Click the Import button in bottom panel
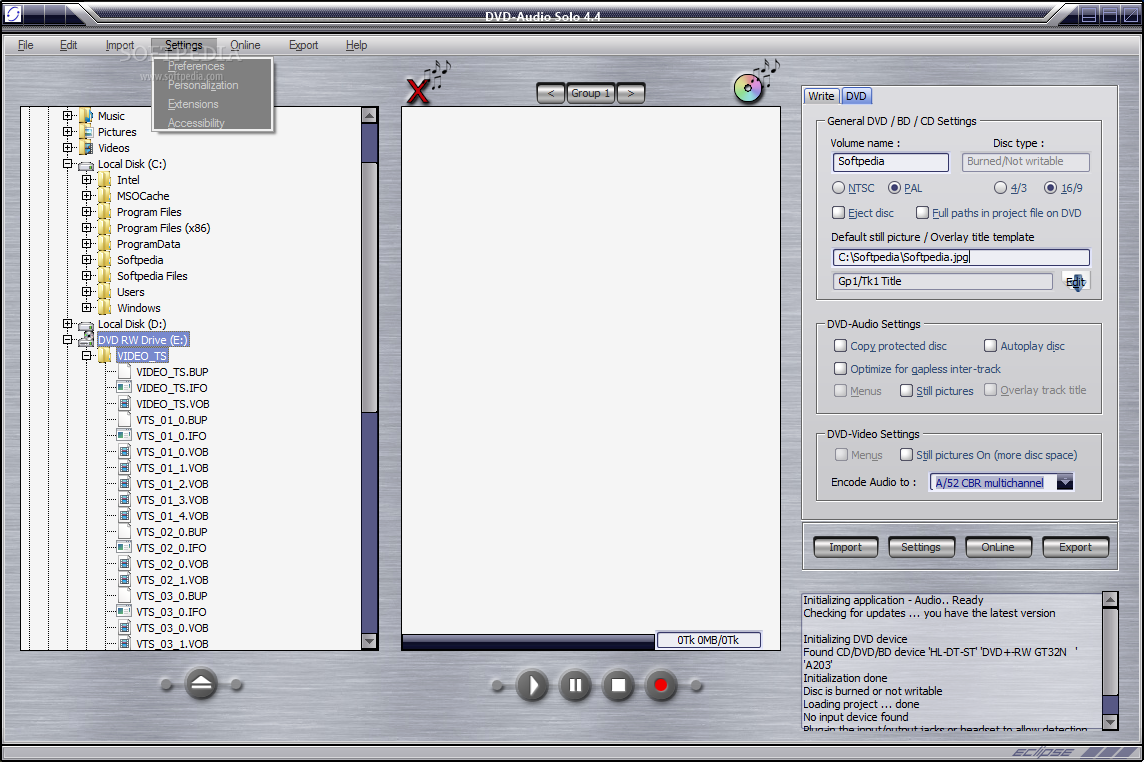Screen dimensions: 1144x762 (846, 547)
